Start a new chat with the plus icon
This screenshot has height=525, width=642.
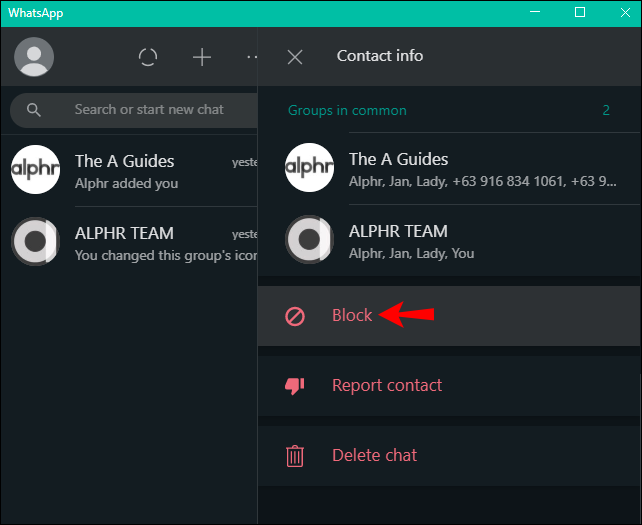[x=202, y=57]
